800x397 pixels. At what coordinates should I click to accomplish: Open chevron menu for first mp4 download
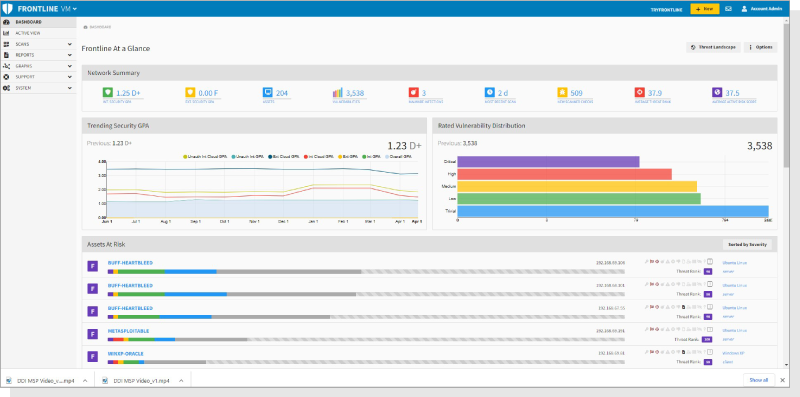coord(85,381)
